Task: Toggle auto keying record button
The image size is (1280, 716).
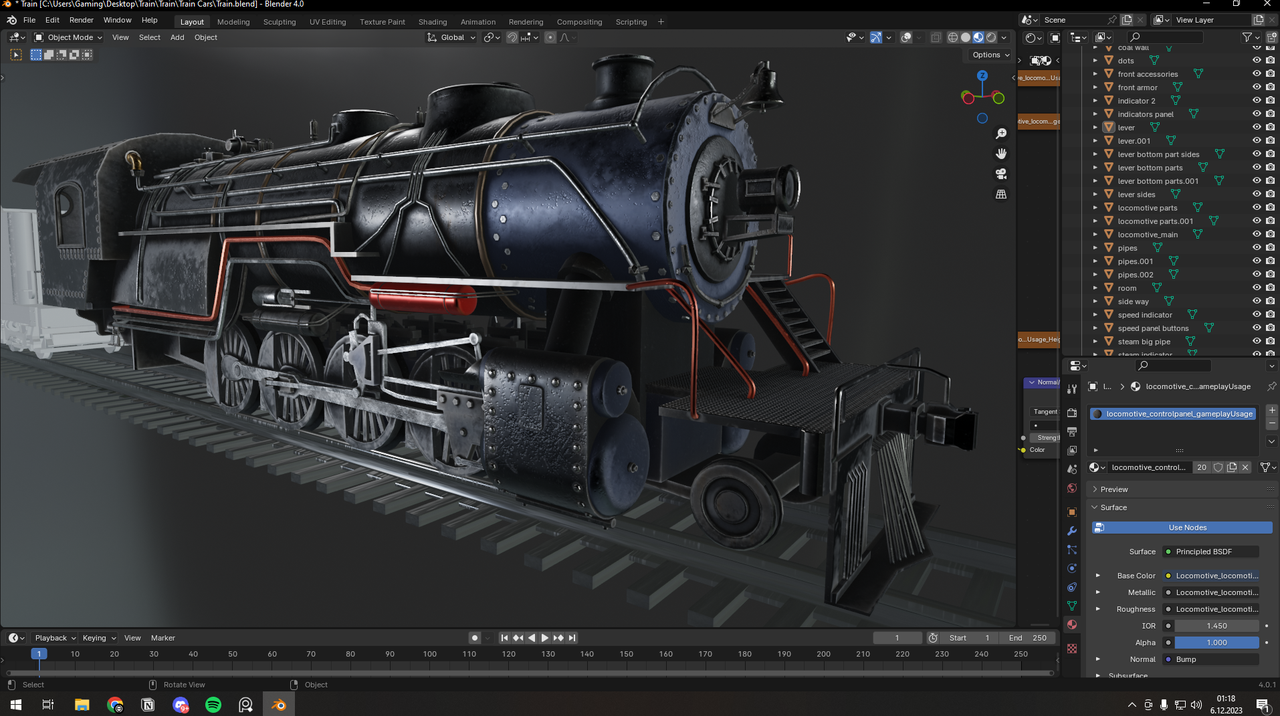Action: (475, 637)
